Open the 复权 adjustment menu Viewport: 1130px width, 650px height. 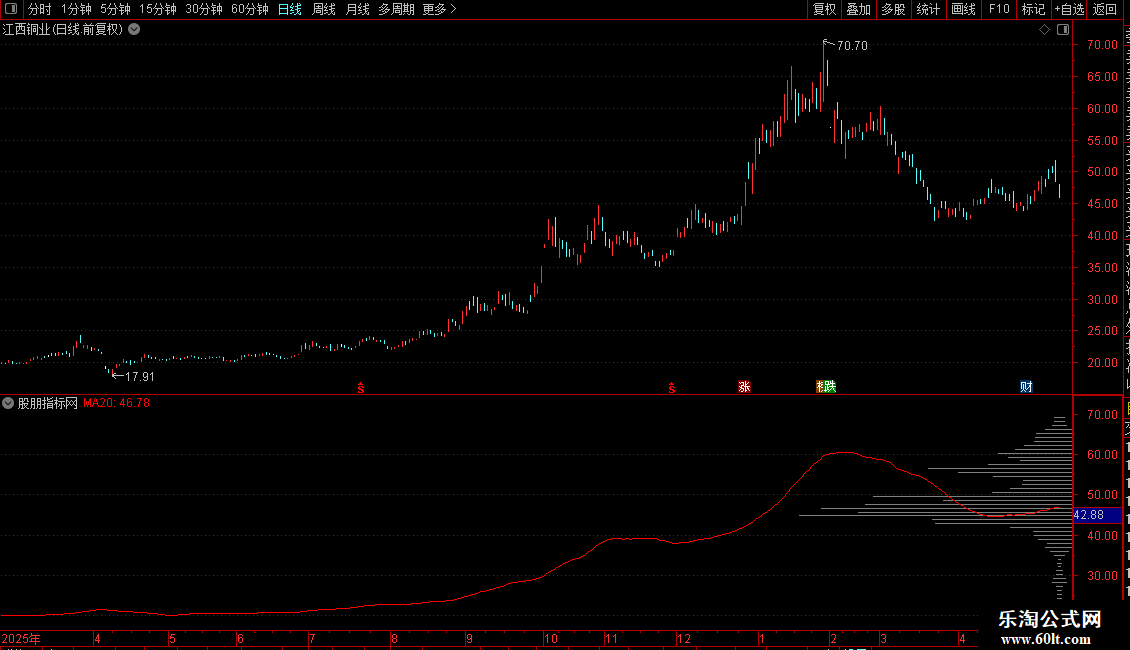824,9
